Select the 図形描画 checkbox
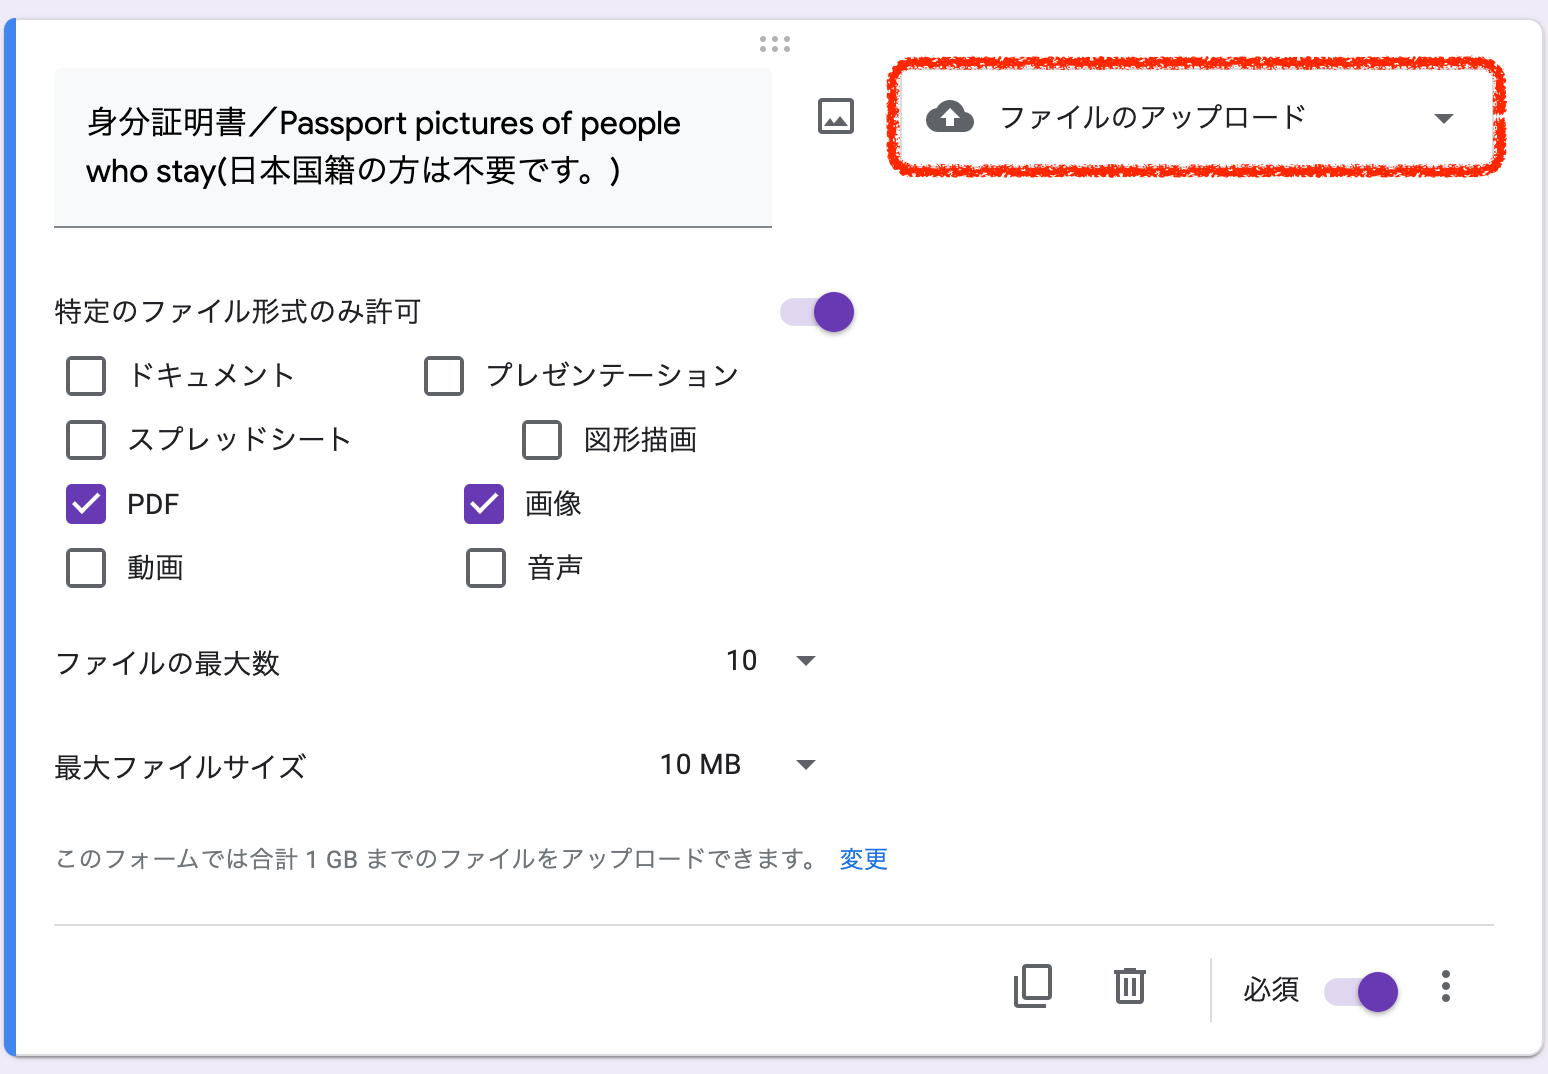This screenshot has height=1074, width=1548. click(542, 440)
